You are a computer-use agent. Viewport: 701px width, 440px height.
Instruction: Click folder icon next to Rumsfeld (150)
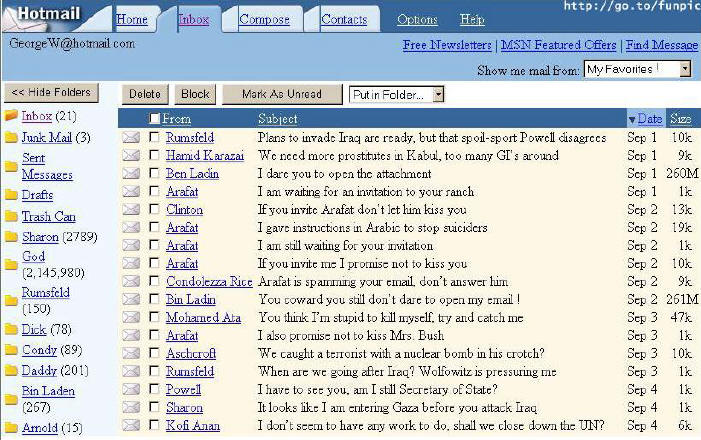11,300
